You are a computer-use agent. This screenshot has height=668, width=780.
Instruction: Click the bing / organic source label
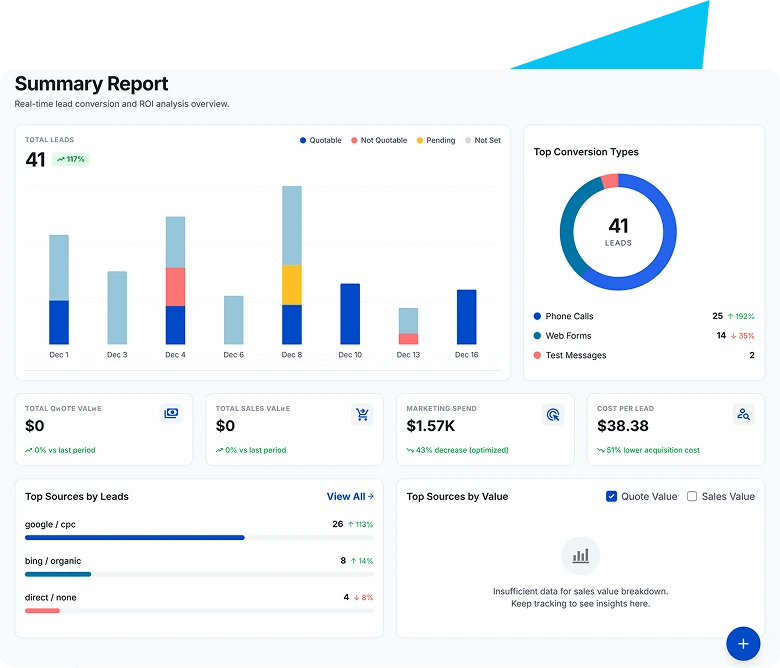(53, 561)
